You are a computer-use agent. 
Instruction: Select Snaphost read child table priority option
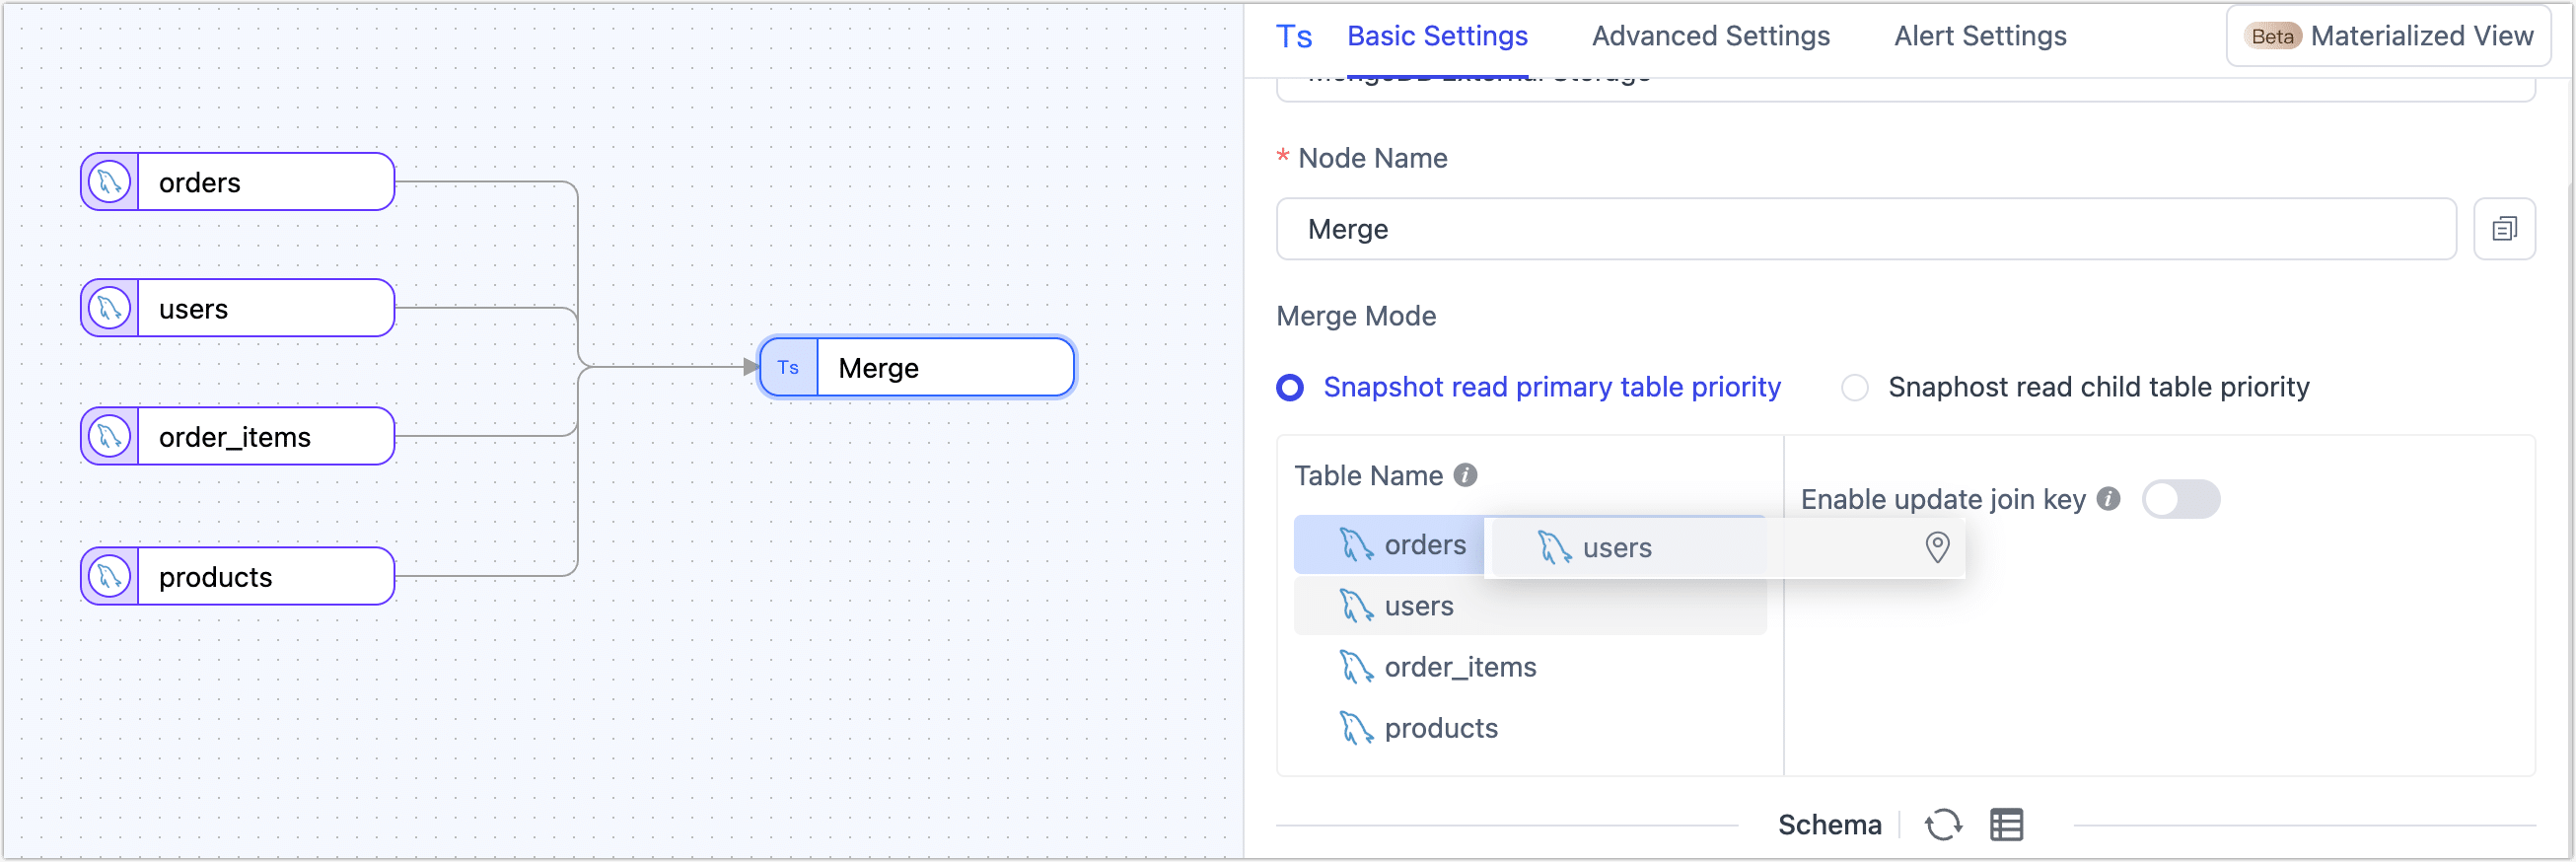pyautogui.click(x=1854, y=387)
